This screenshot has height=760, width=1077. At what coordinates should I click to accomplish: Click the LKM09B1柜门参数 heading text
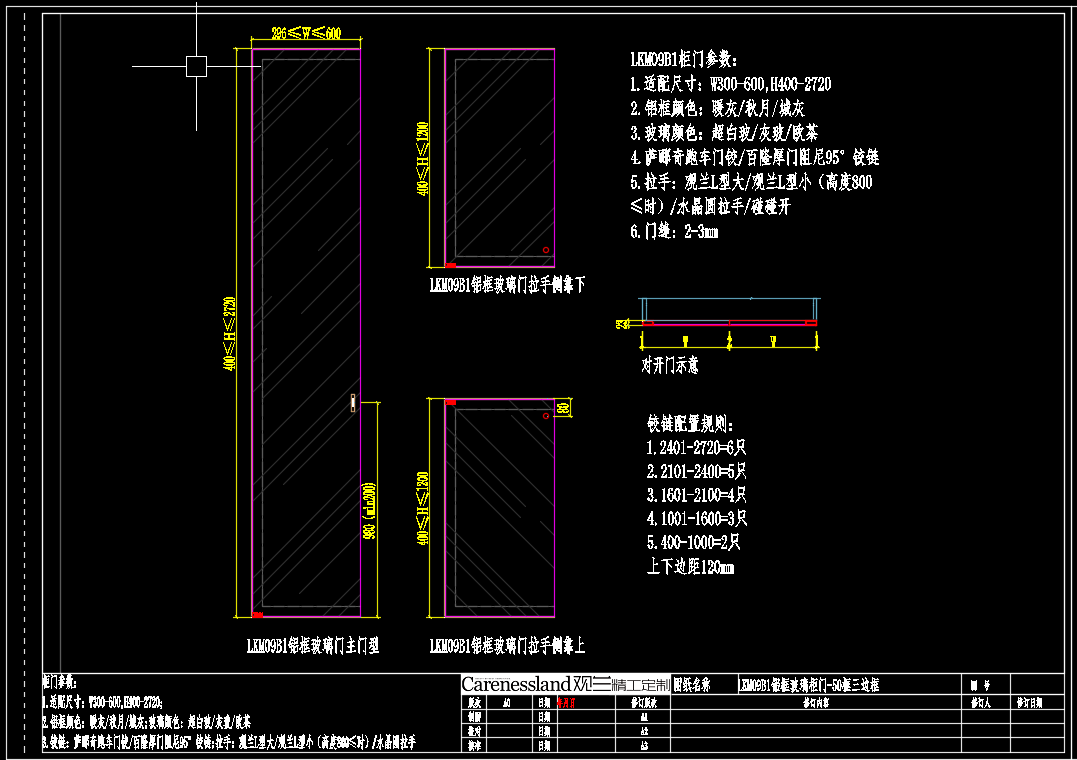click(x=684, y=60)
